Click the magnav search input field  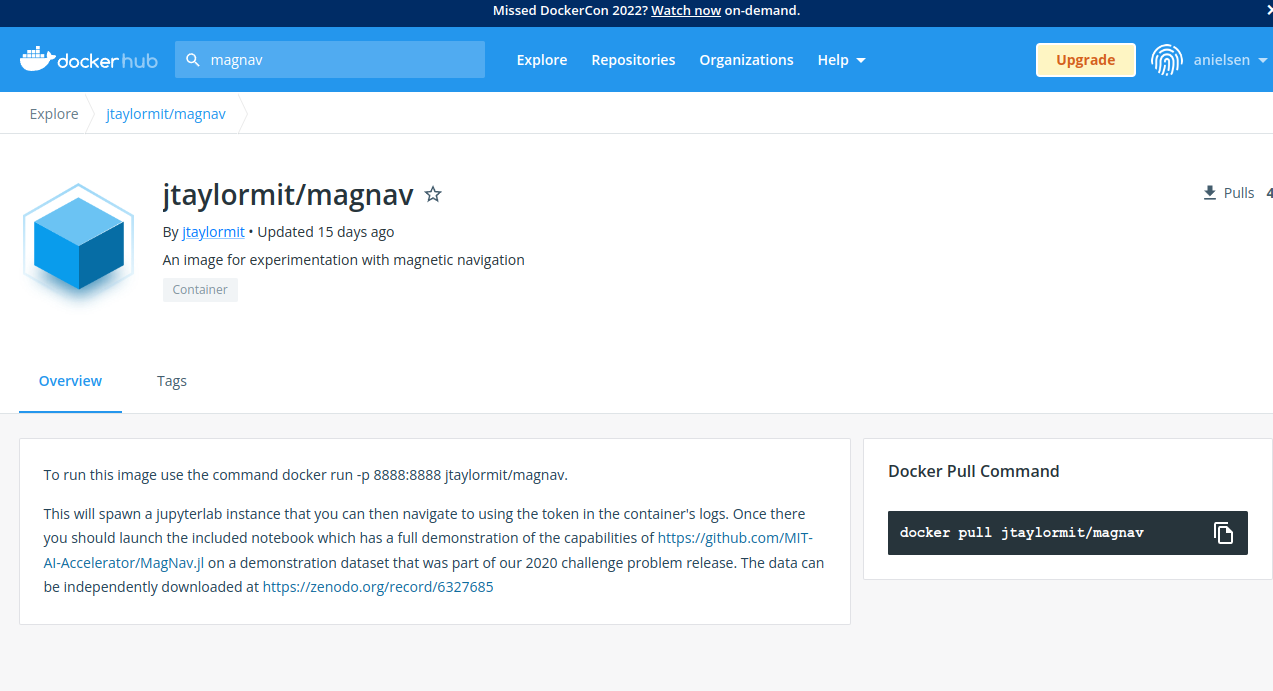[x=340, y=60]
